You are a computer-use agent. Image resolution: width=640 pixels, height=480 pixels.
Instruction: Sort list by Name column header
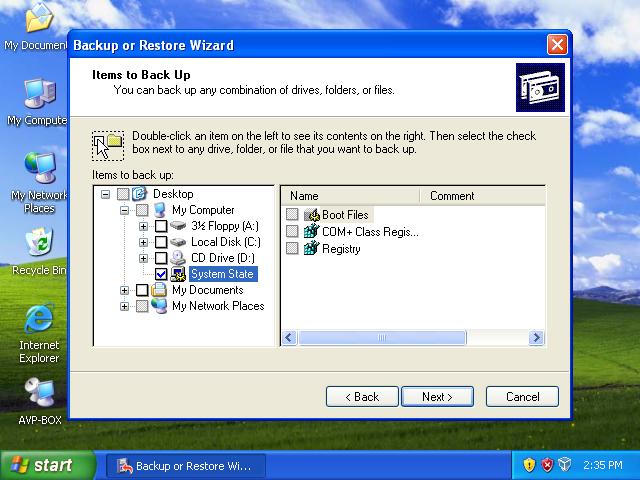pos(351,196)
